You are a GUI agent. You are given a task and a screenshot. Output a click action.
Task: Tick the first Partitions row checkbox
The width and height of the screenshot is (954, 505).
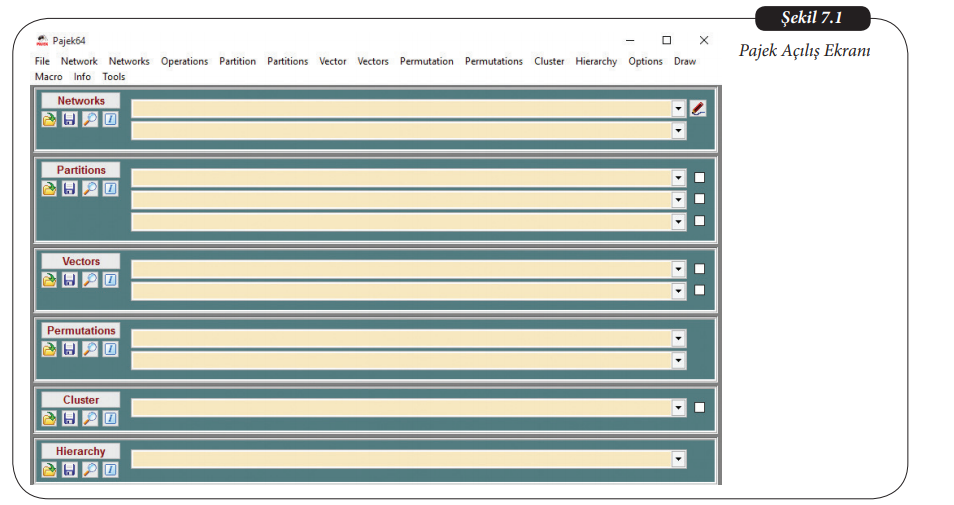(x=699, y=178)
